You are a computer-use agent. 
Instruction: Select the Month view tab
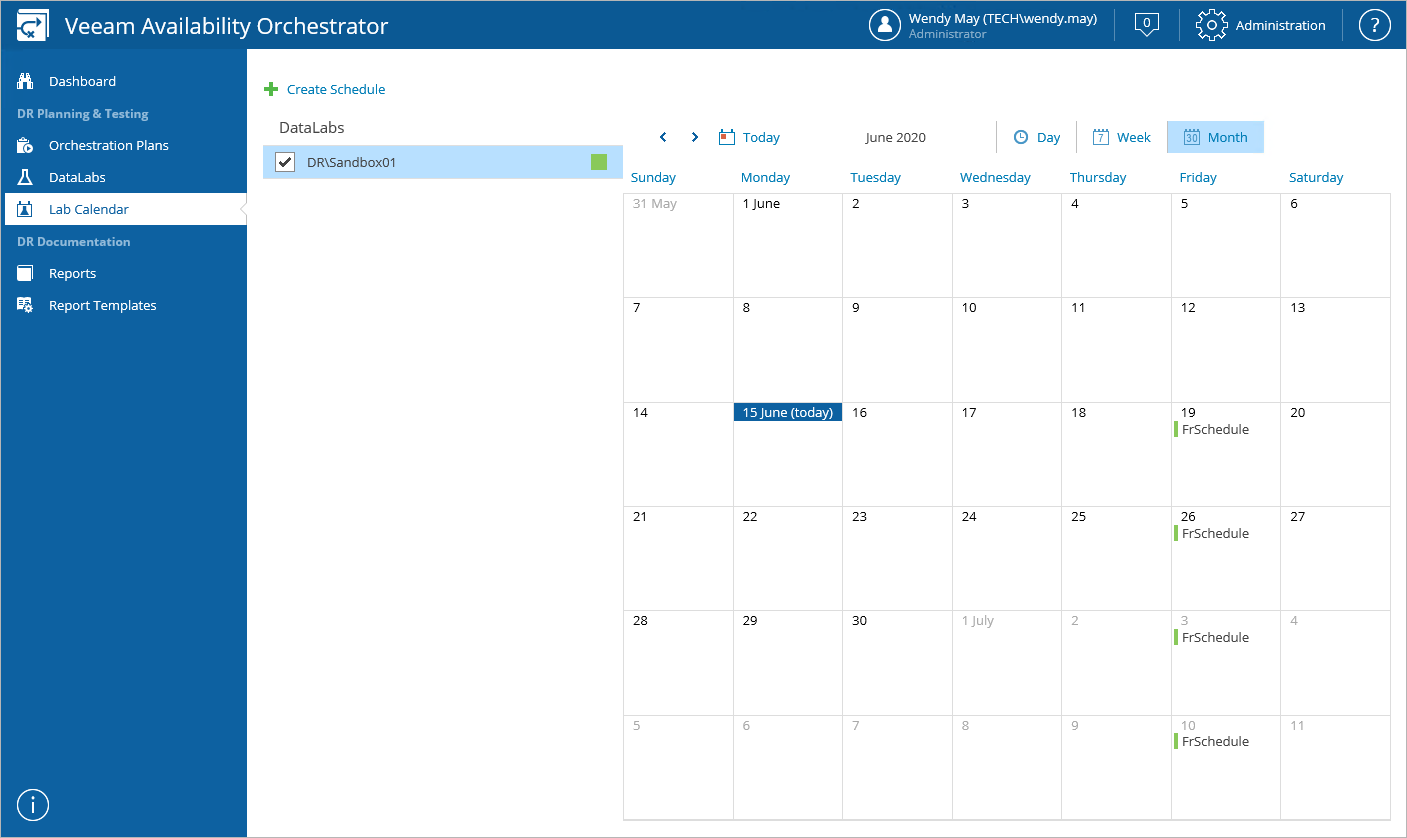coord(1215,137)
